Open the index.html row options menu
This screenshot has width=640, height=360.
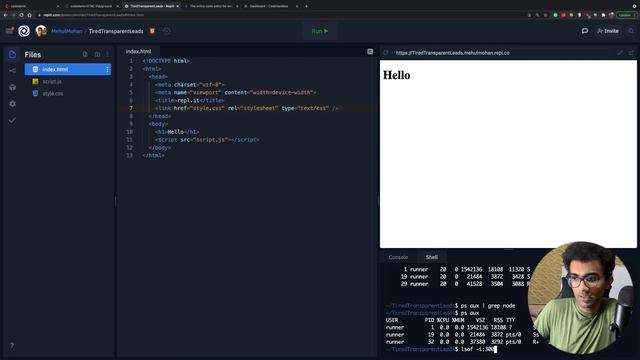pos(107,69)
